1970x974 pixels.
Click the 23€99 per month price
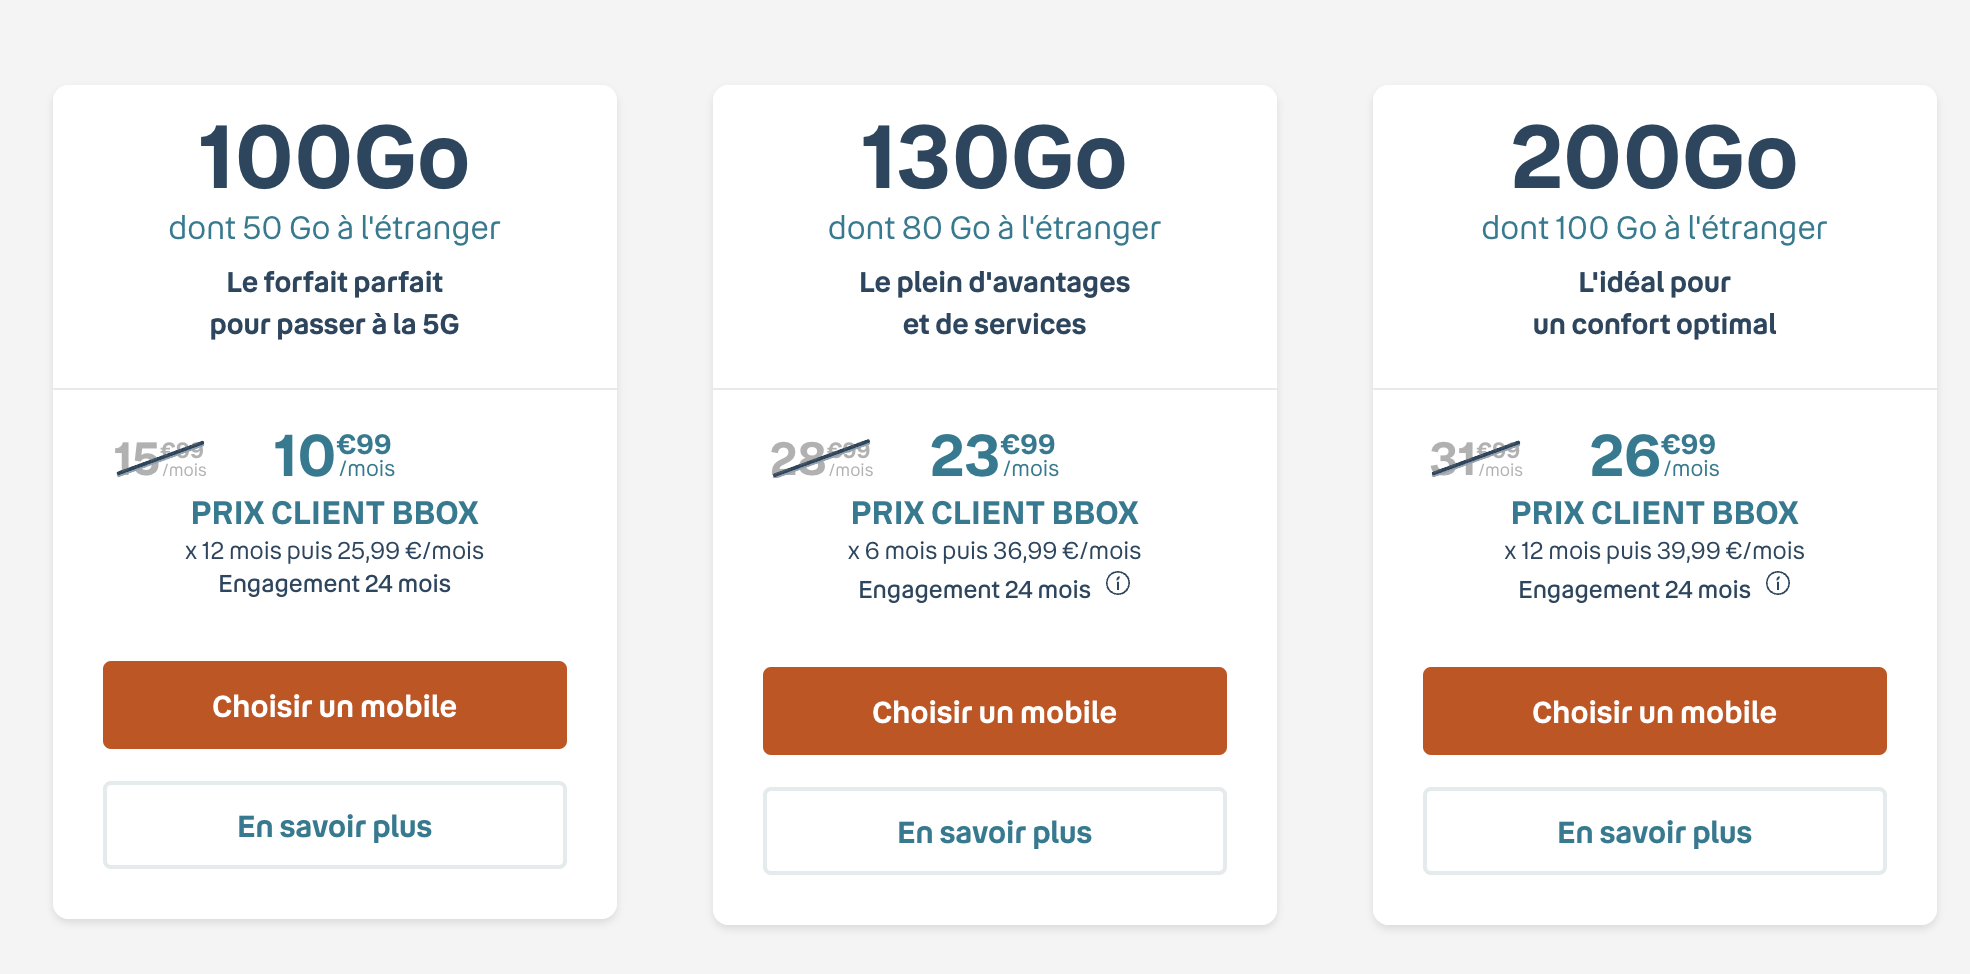tap(994, 455)
